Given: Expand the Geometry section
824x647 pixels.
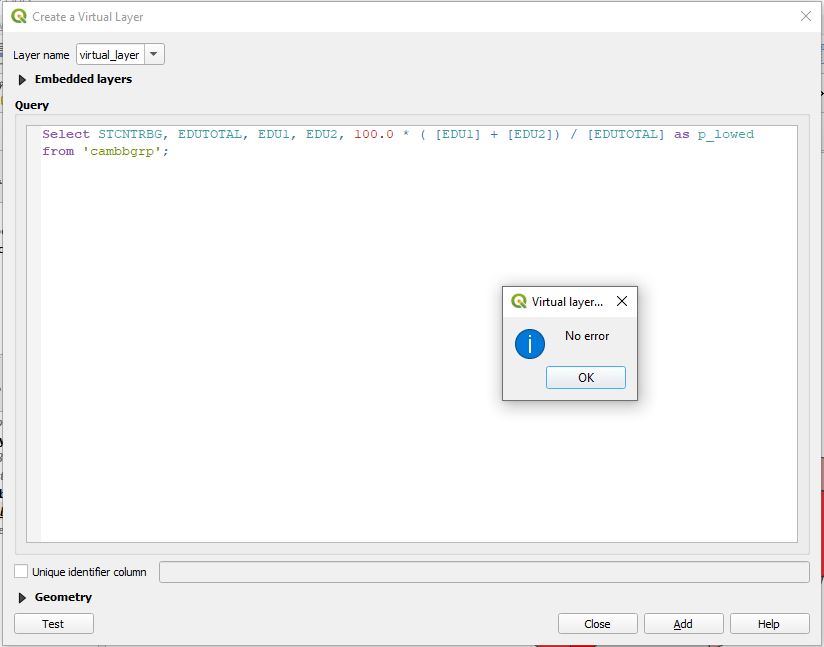Looking at the screenshot, I should tap(23, 598).
